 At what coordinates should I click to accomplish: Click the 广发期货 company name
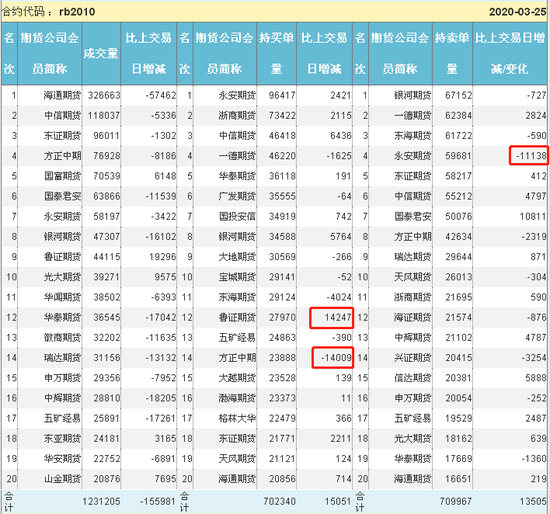tap(237, 196)
